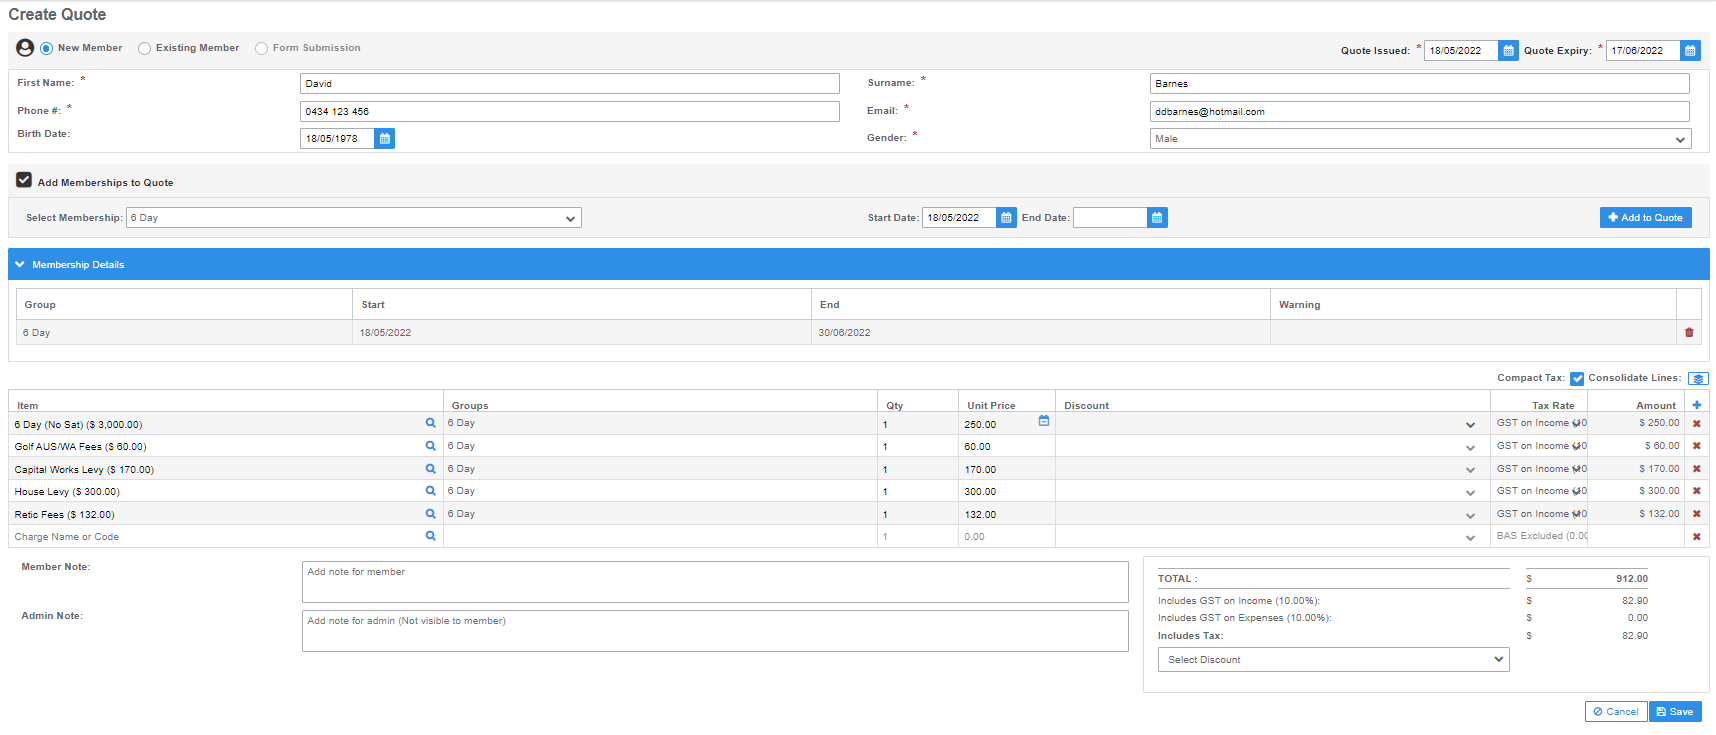This screenshot has width=1716, height=735.
Task: Click the membership end date 30/06/2022 cell
Action: pos(1040,333)
